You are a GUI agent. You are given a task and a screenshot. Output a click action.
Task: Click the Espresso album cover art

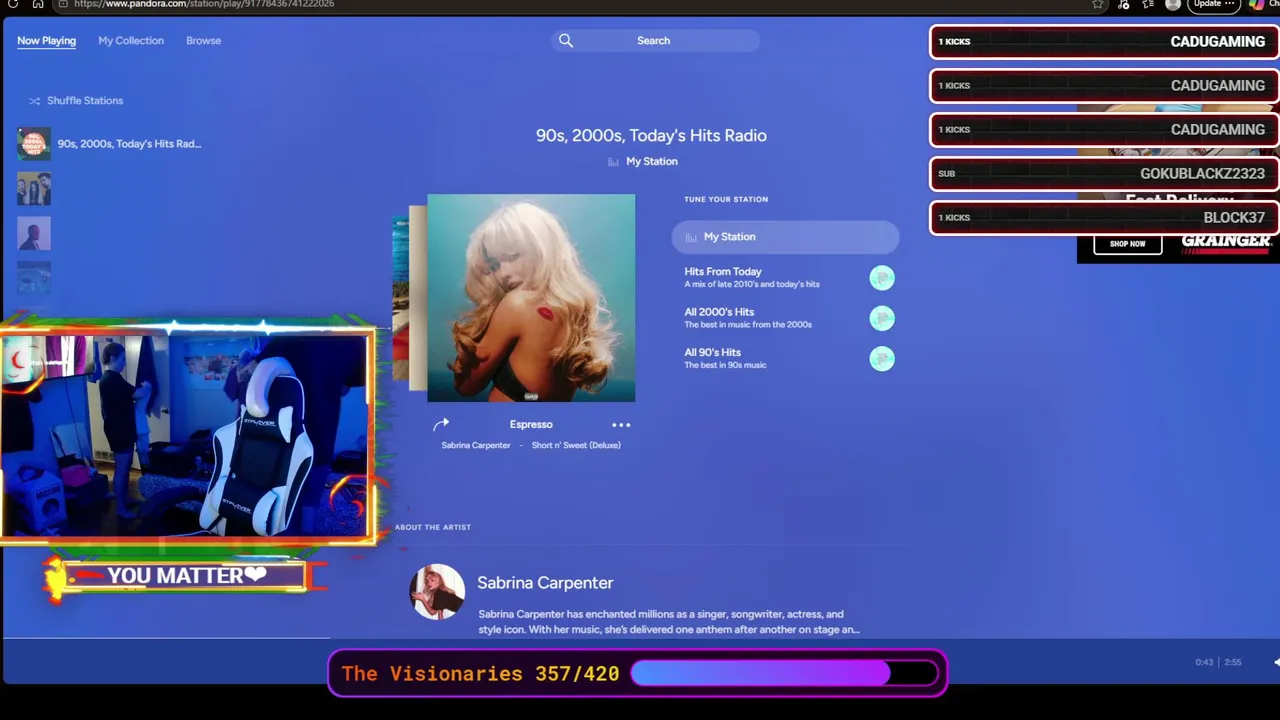[x=531, y=298]
